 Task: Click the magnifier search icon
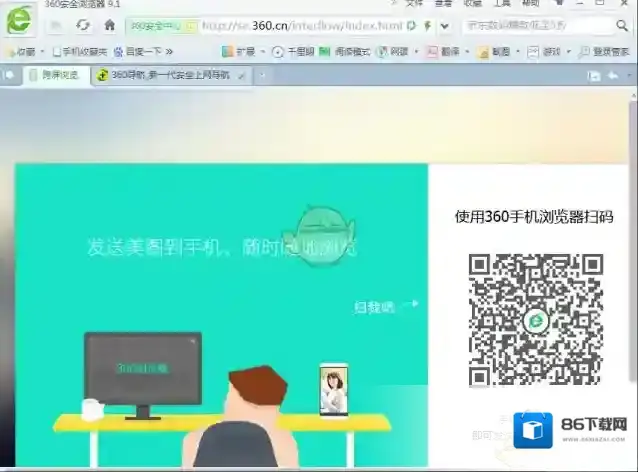(x=622, y=25)
